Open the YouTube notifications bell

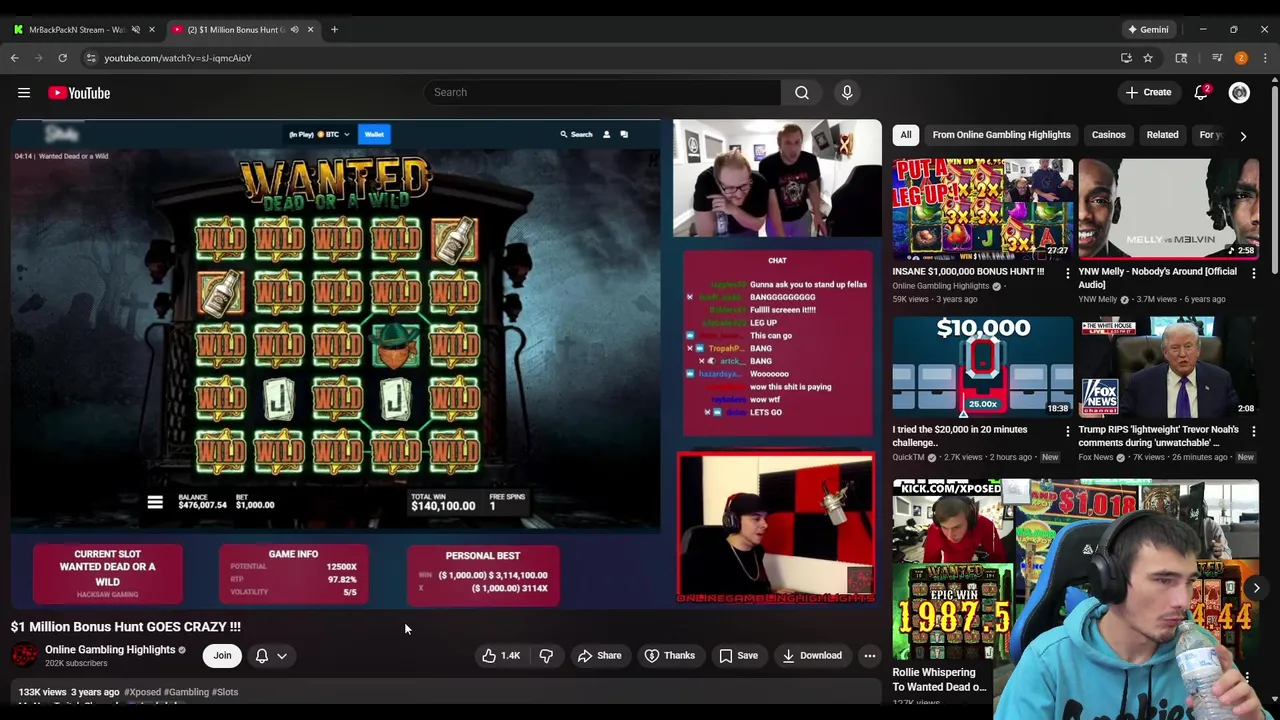click(1201, 92)
